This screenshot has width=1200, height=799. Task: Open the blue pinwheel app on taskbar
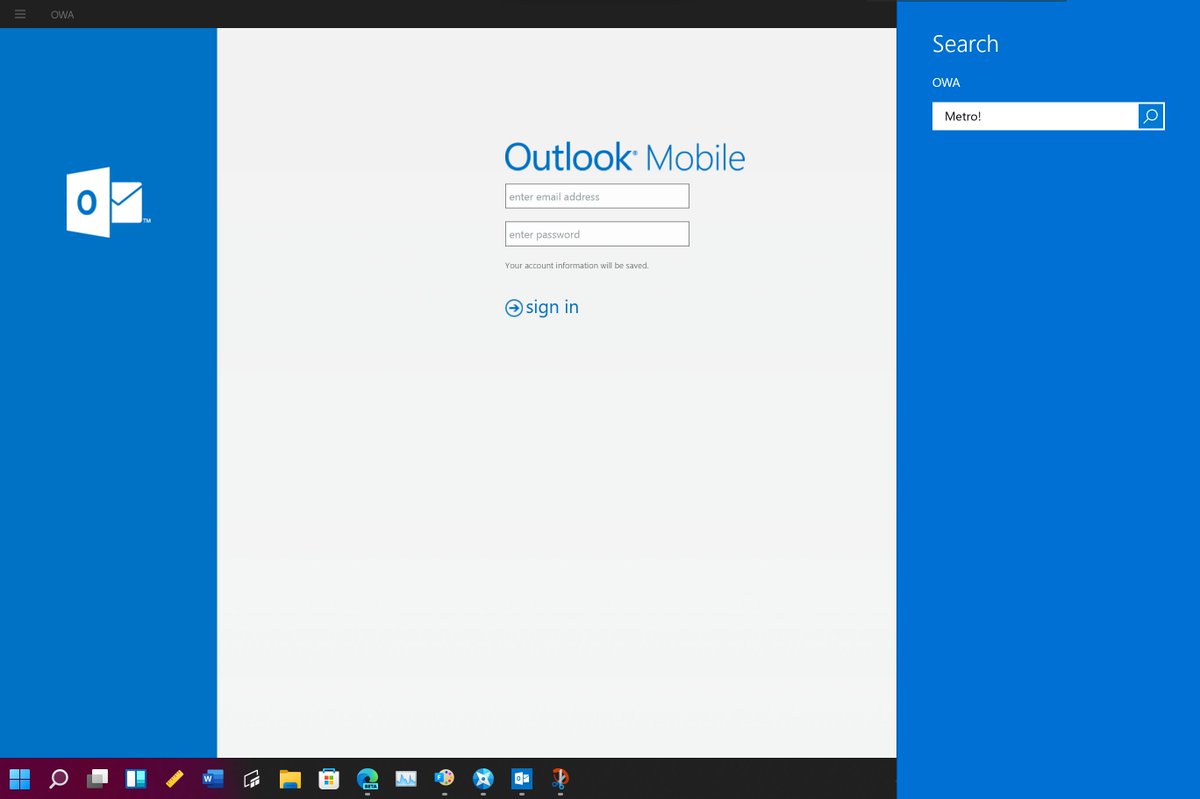483,778
